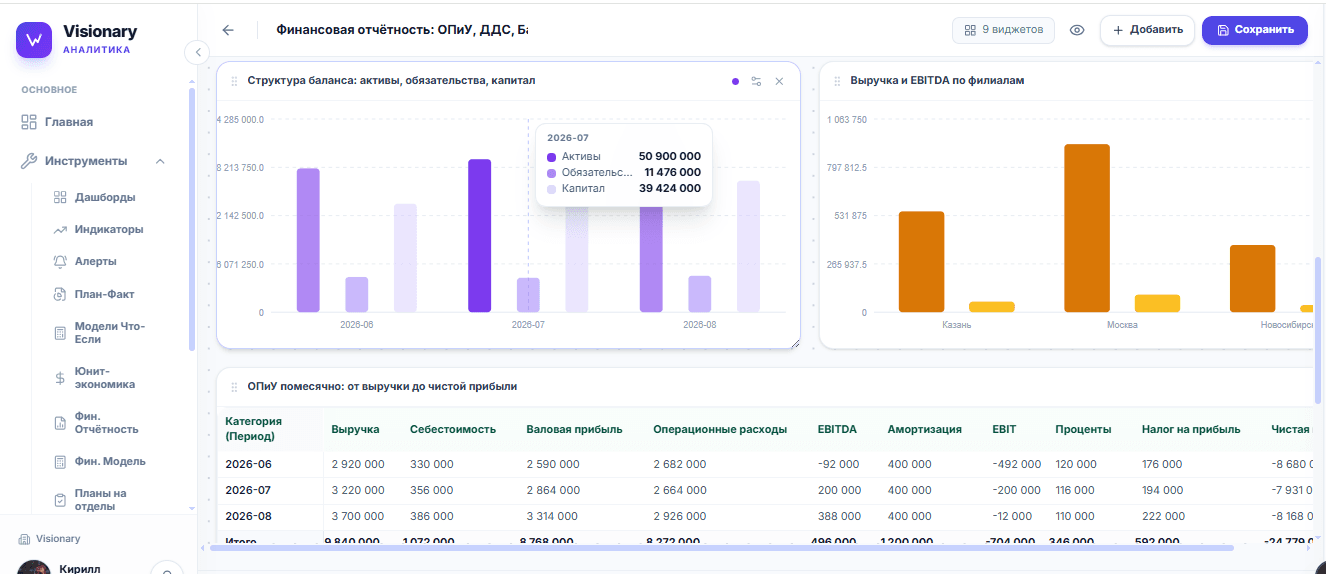The width and height of the screenshot is (1326, 574).
Task: Click the EBITDA column header
Action: point(837,429)
